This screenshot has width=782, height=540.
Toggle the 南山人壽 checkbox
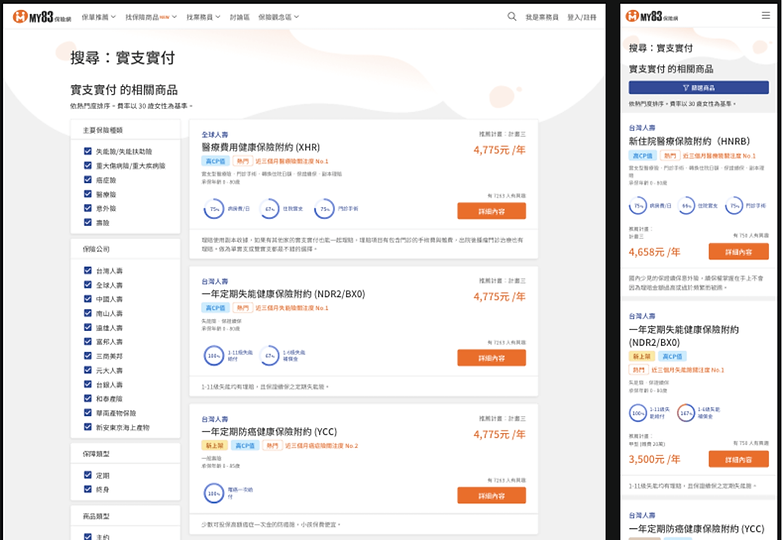click(88, 313)
